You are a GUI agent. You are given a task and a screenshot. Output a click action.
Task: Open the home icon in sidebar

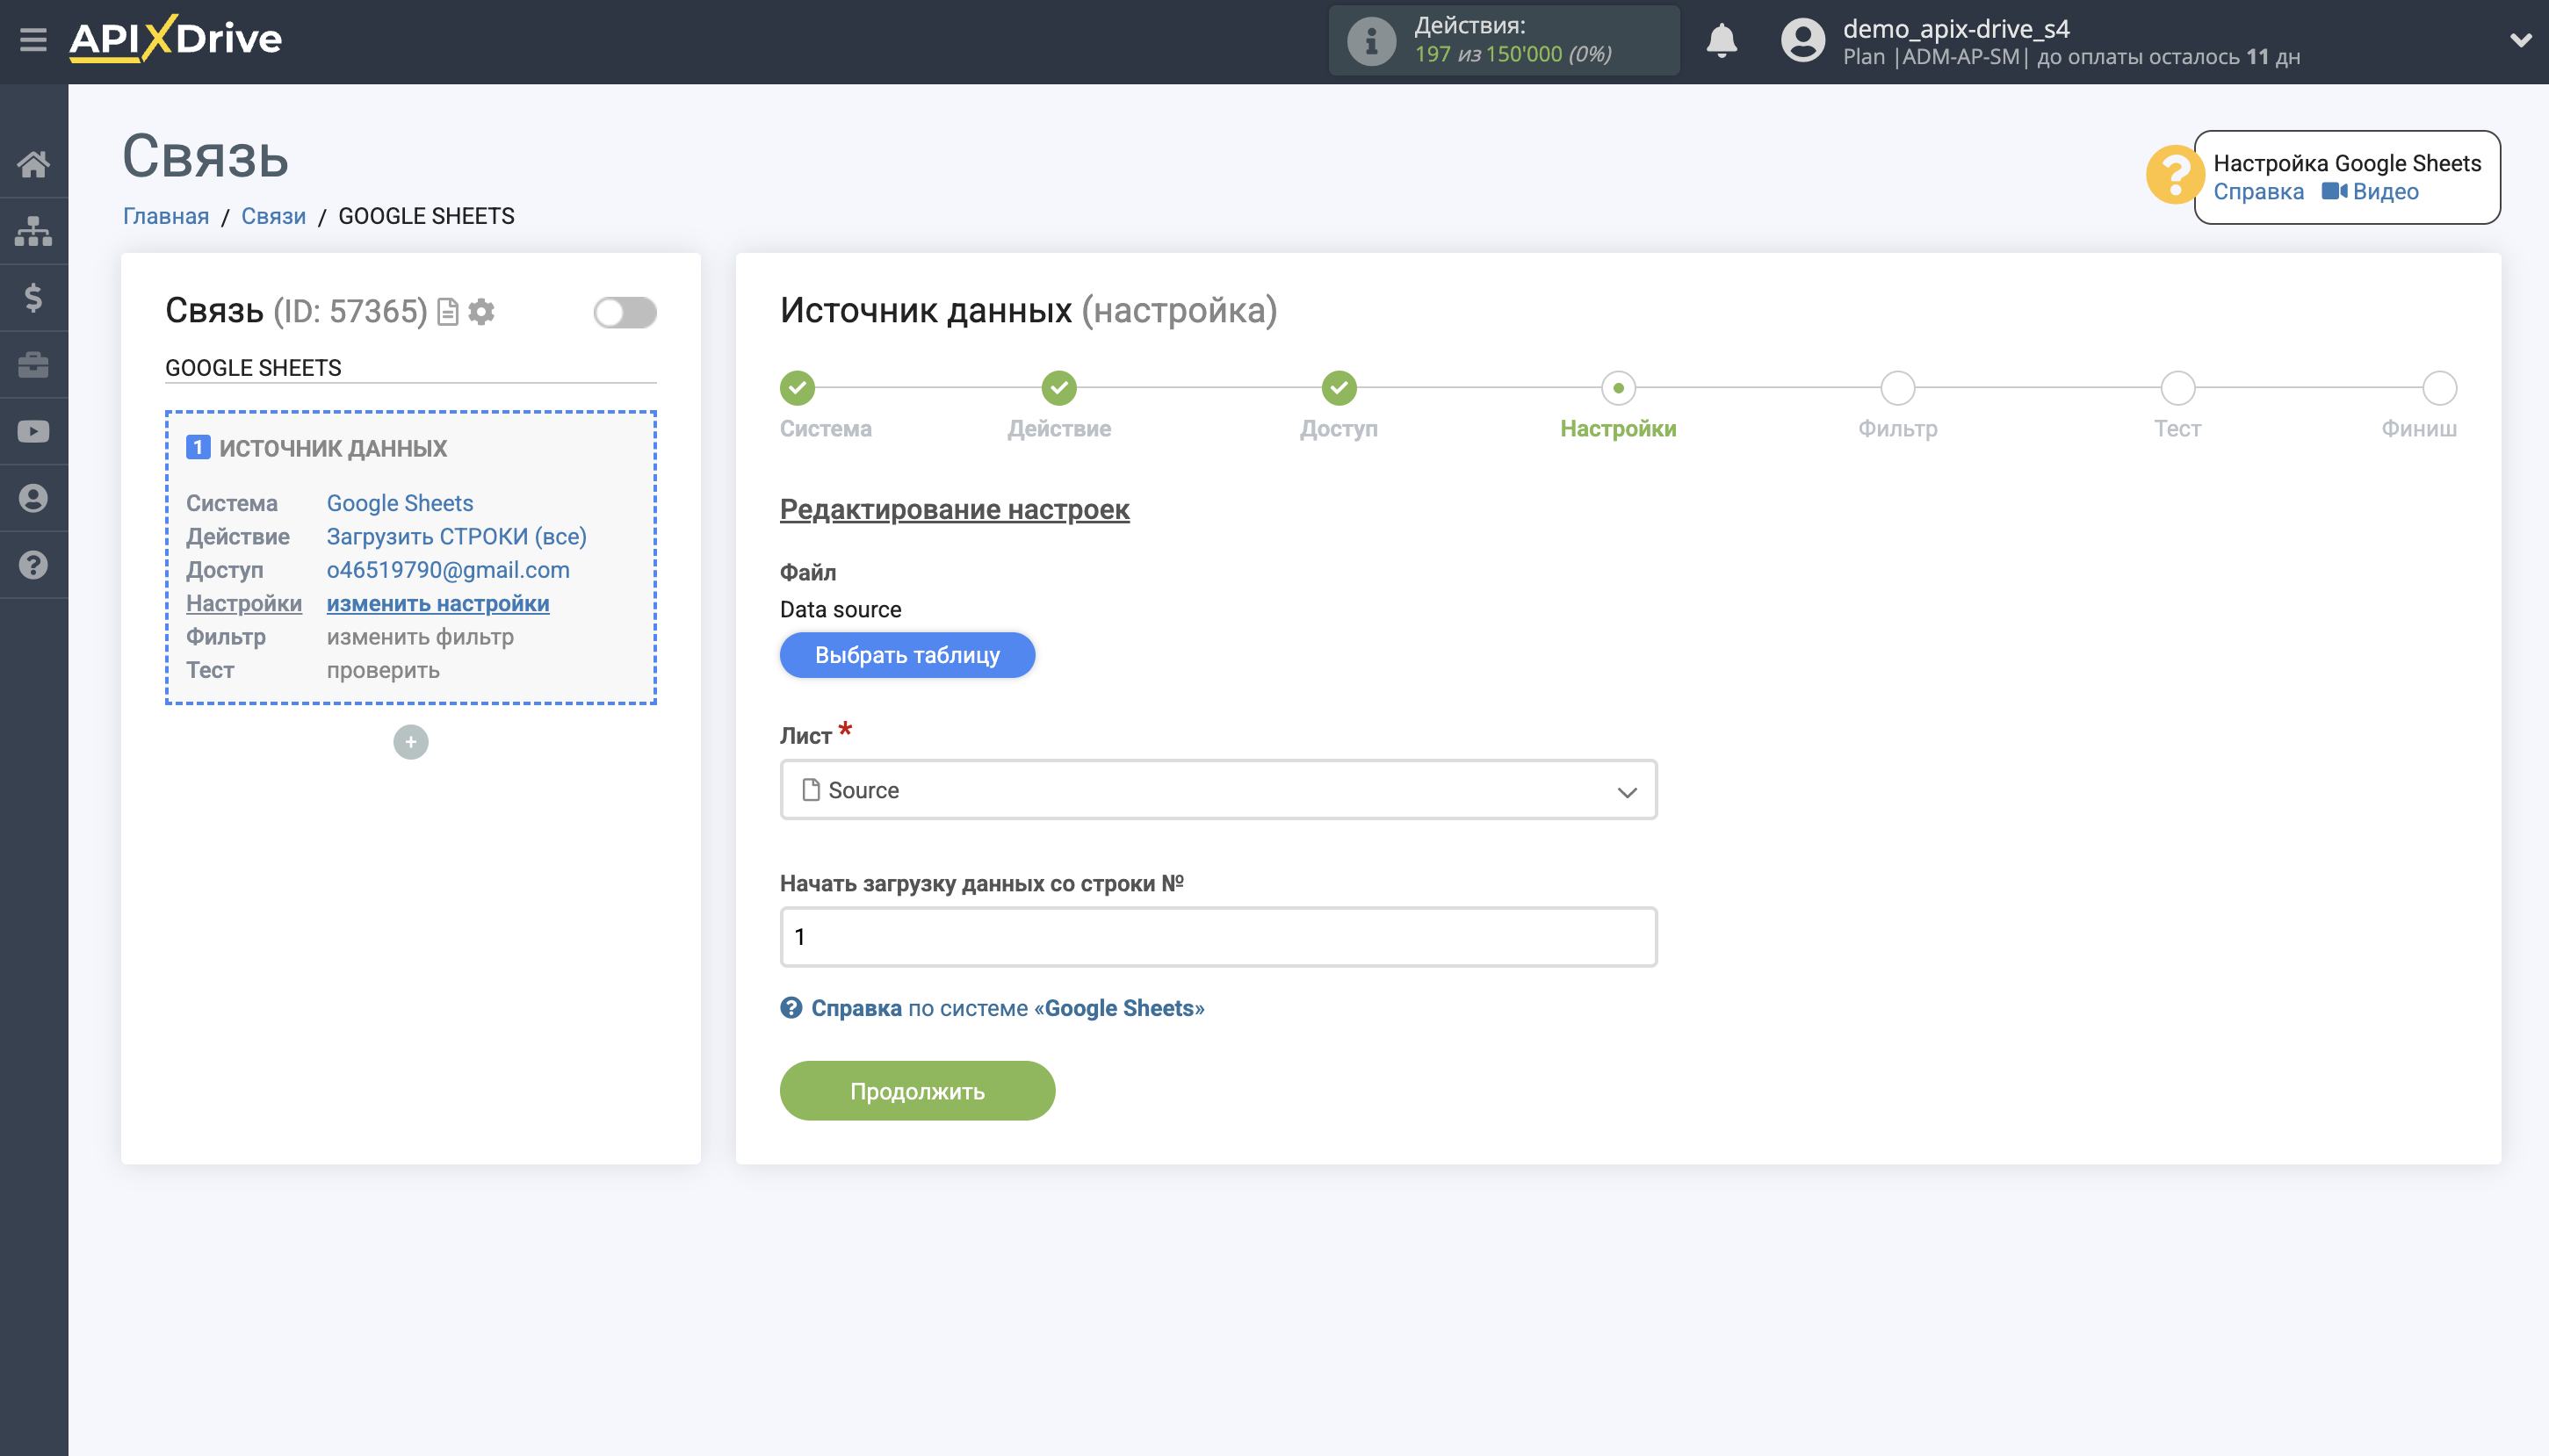[x=33, y=163]
